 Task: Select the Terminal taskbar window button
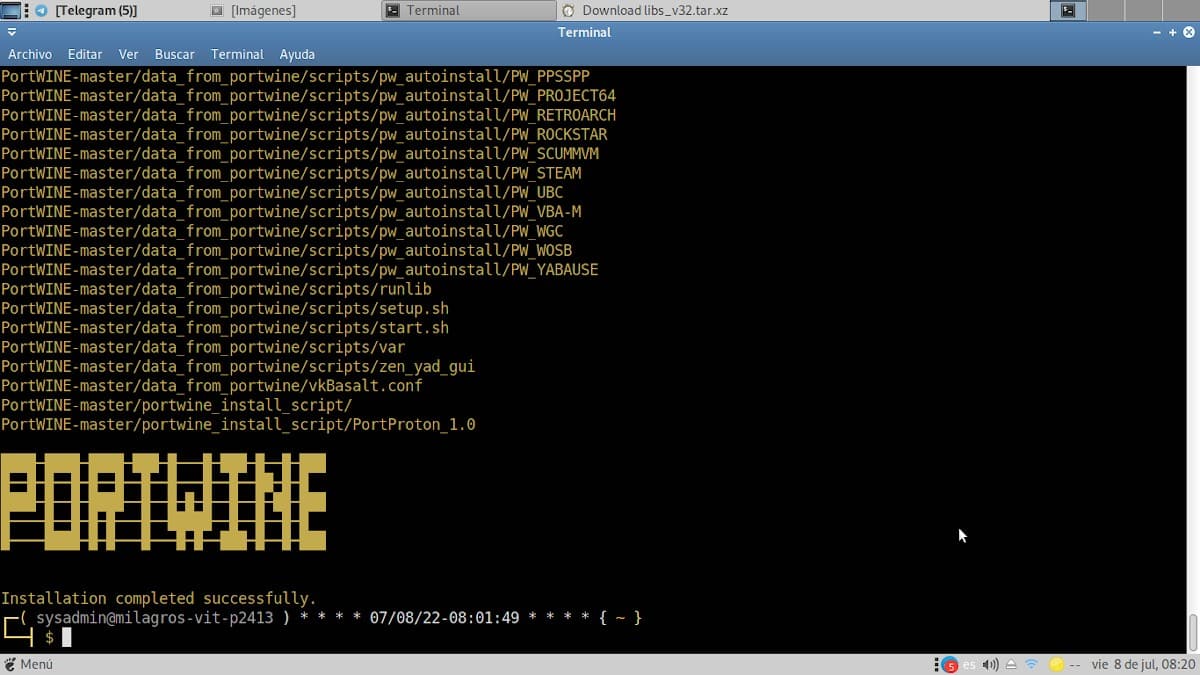tap(468, 10)
